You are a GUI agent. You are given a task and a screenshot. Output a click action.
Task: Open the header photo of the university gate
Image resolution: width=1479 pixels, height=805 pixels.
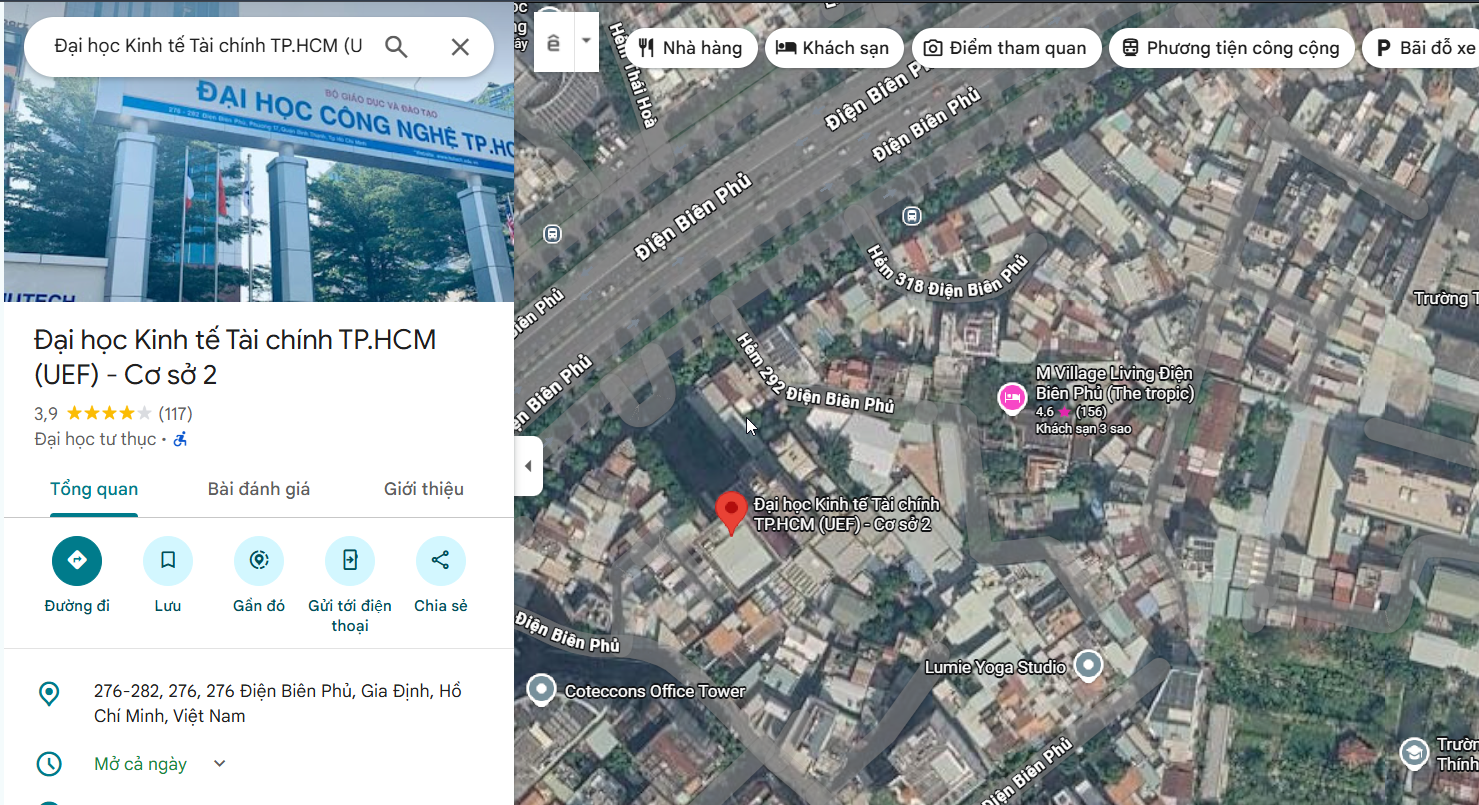pyautogui.click(x=259, y=186)
